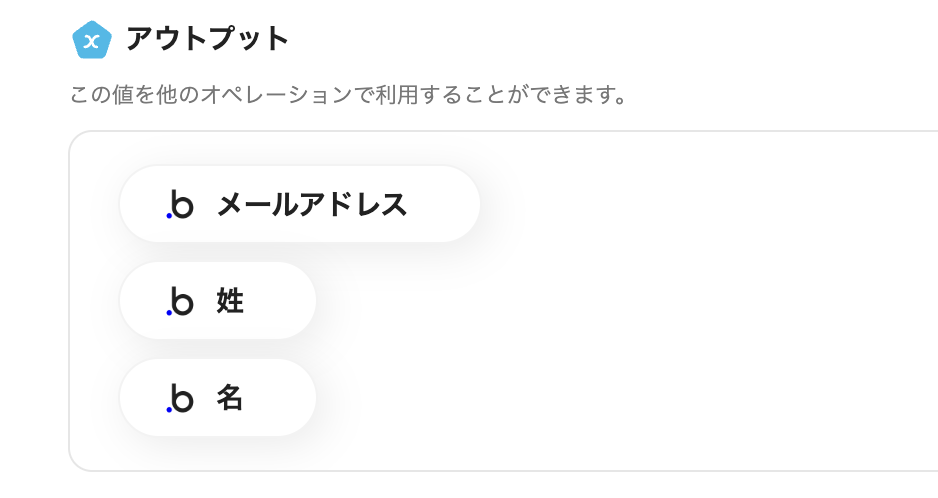Click the b logo in 名 chip
938x498 pixels.
180,398
